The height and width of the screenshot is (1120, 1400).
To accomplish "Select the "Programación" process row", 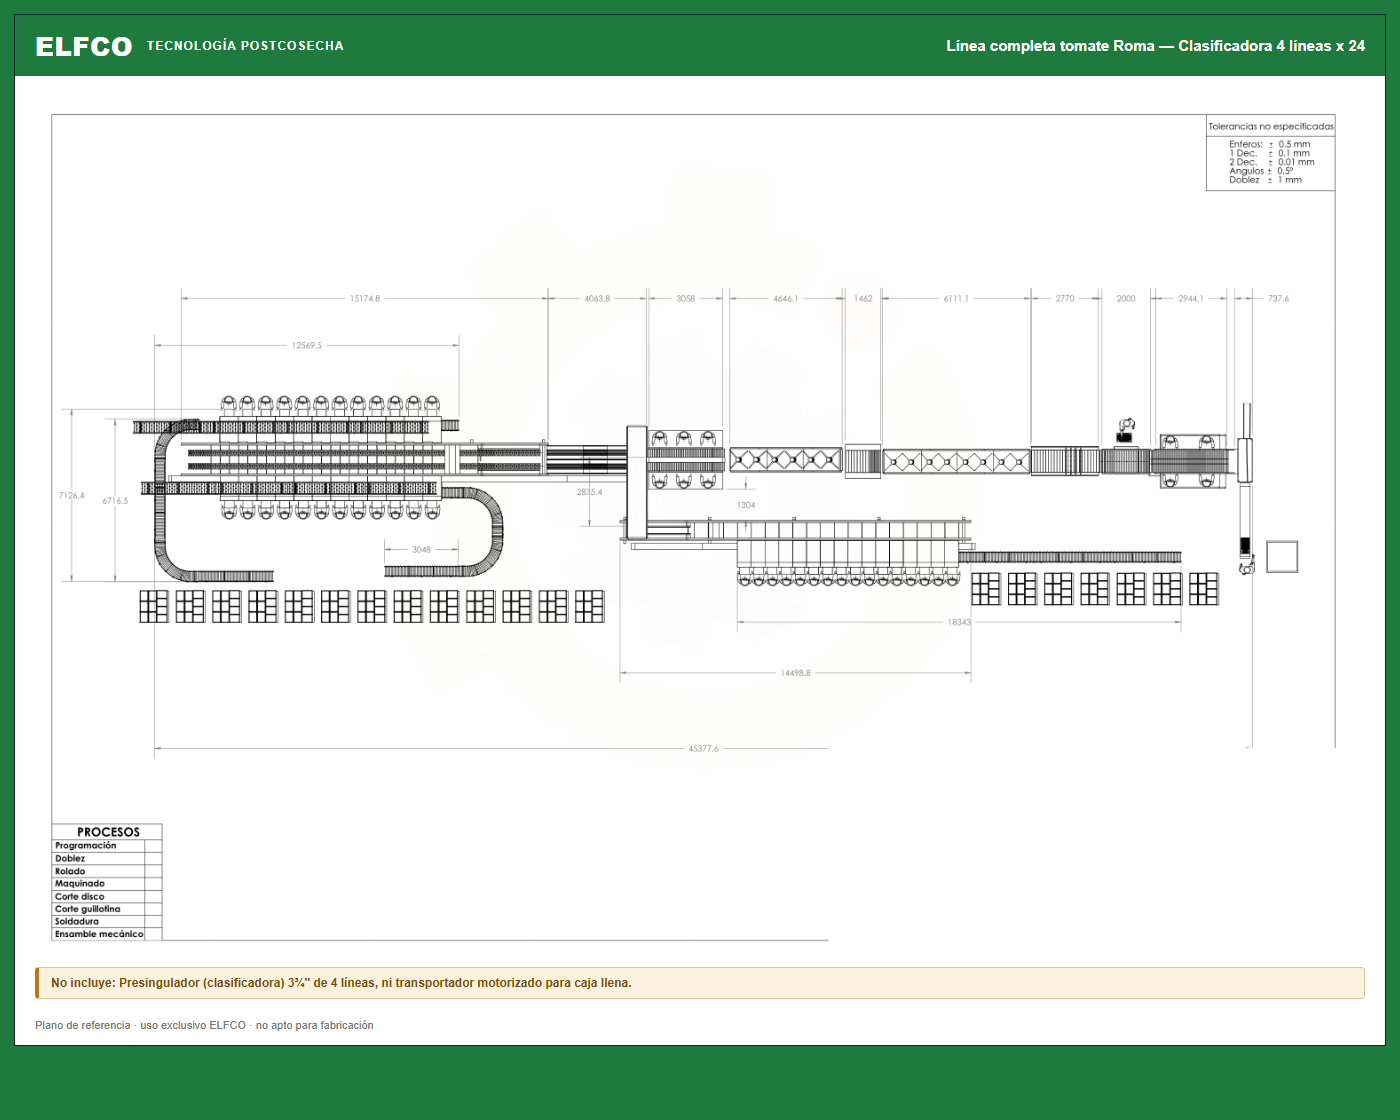I will 107,846.
